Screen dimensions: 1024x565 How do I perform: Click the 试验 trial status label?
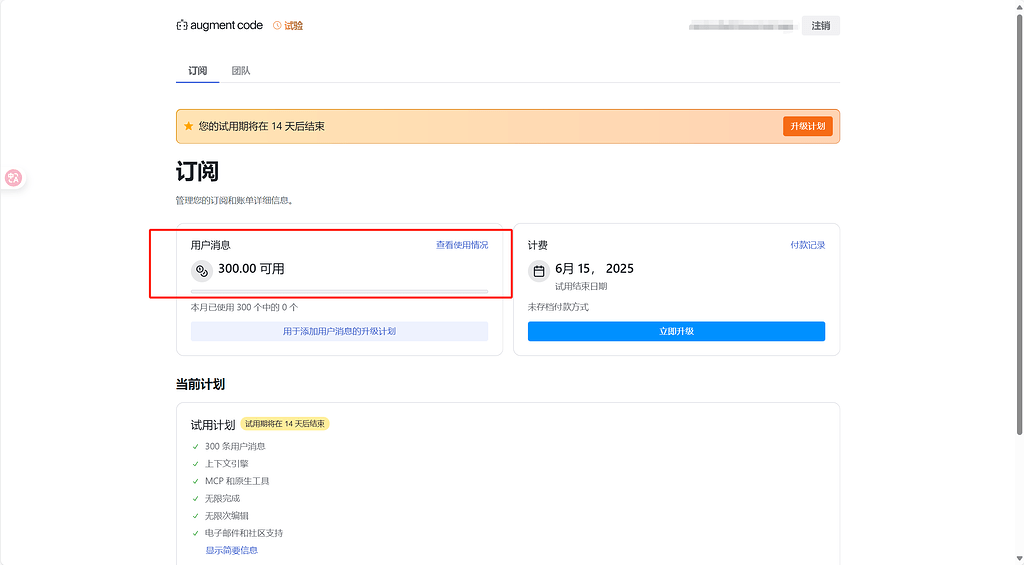click(x=293, y=25)
